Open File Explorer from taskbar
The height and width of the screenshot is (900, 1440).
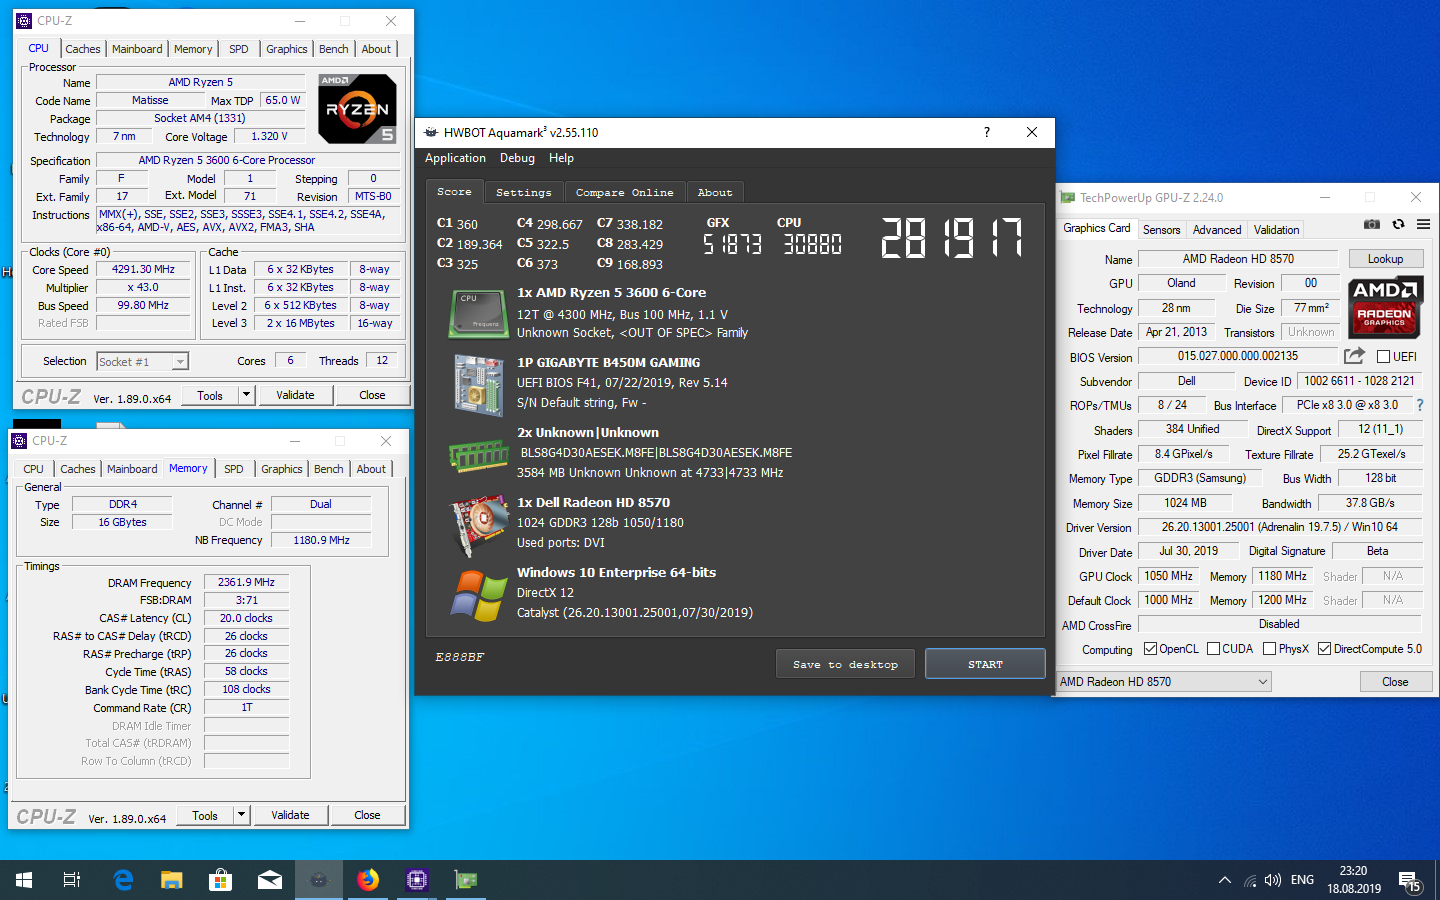coord(172,880)
